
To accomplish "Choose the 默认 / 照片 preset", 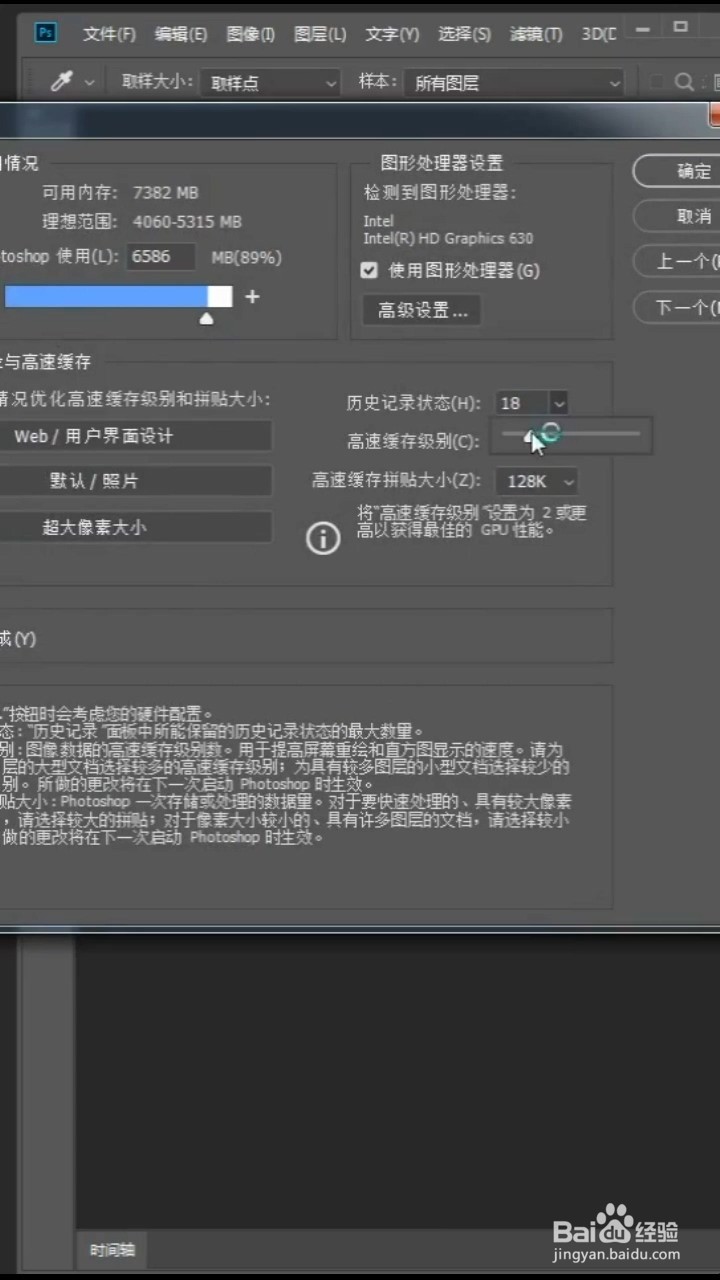I will [135, 481].
